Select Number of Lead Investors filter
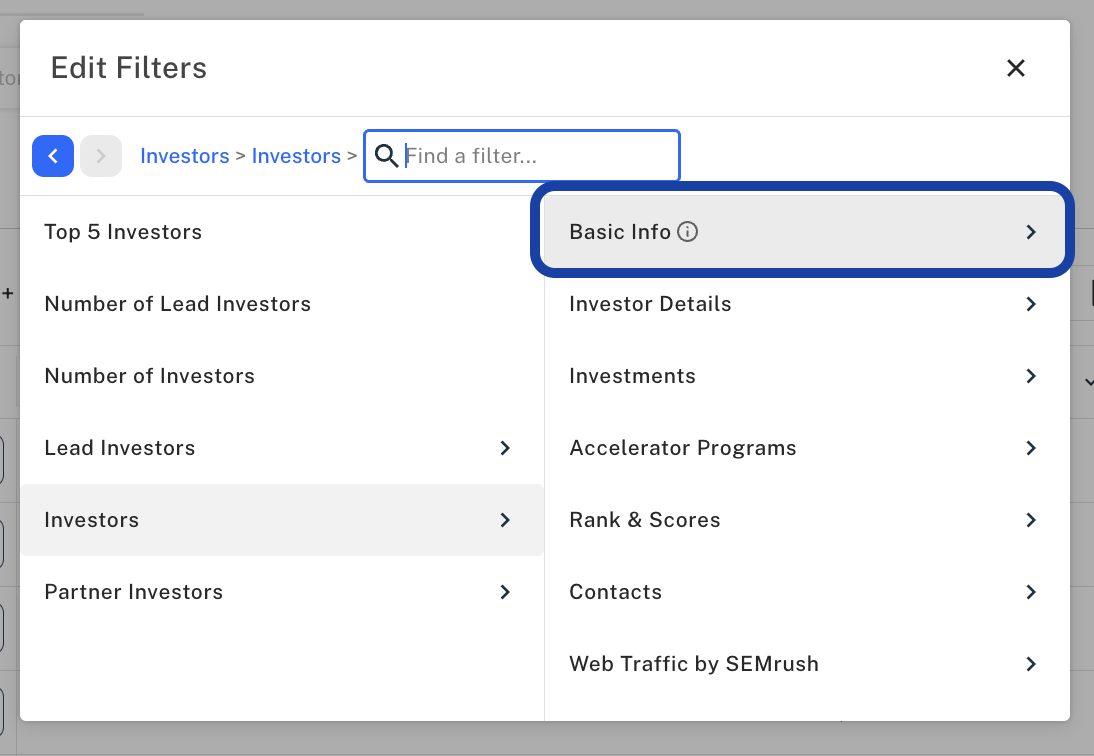This screenshot has width=1094, height=756. pyautogui.click(x=178, y=304)
